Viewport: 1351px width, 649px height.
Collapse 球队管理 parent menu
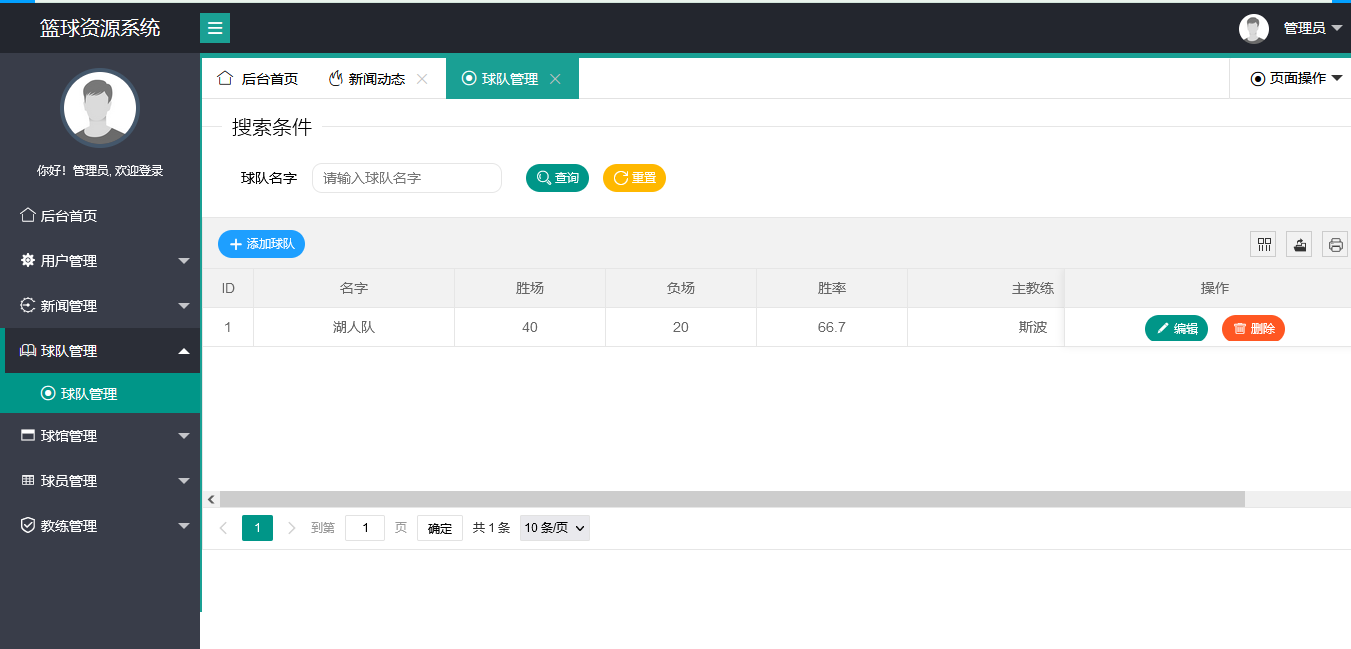(100, 351)
